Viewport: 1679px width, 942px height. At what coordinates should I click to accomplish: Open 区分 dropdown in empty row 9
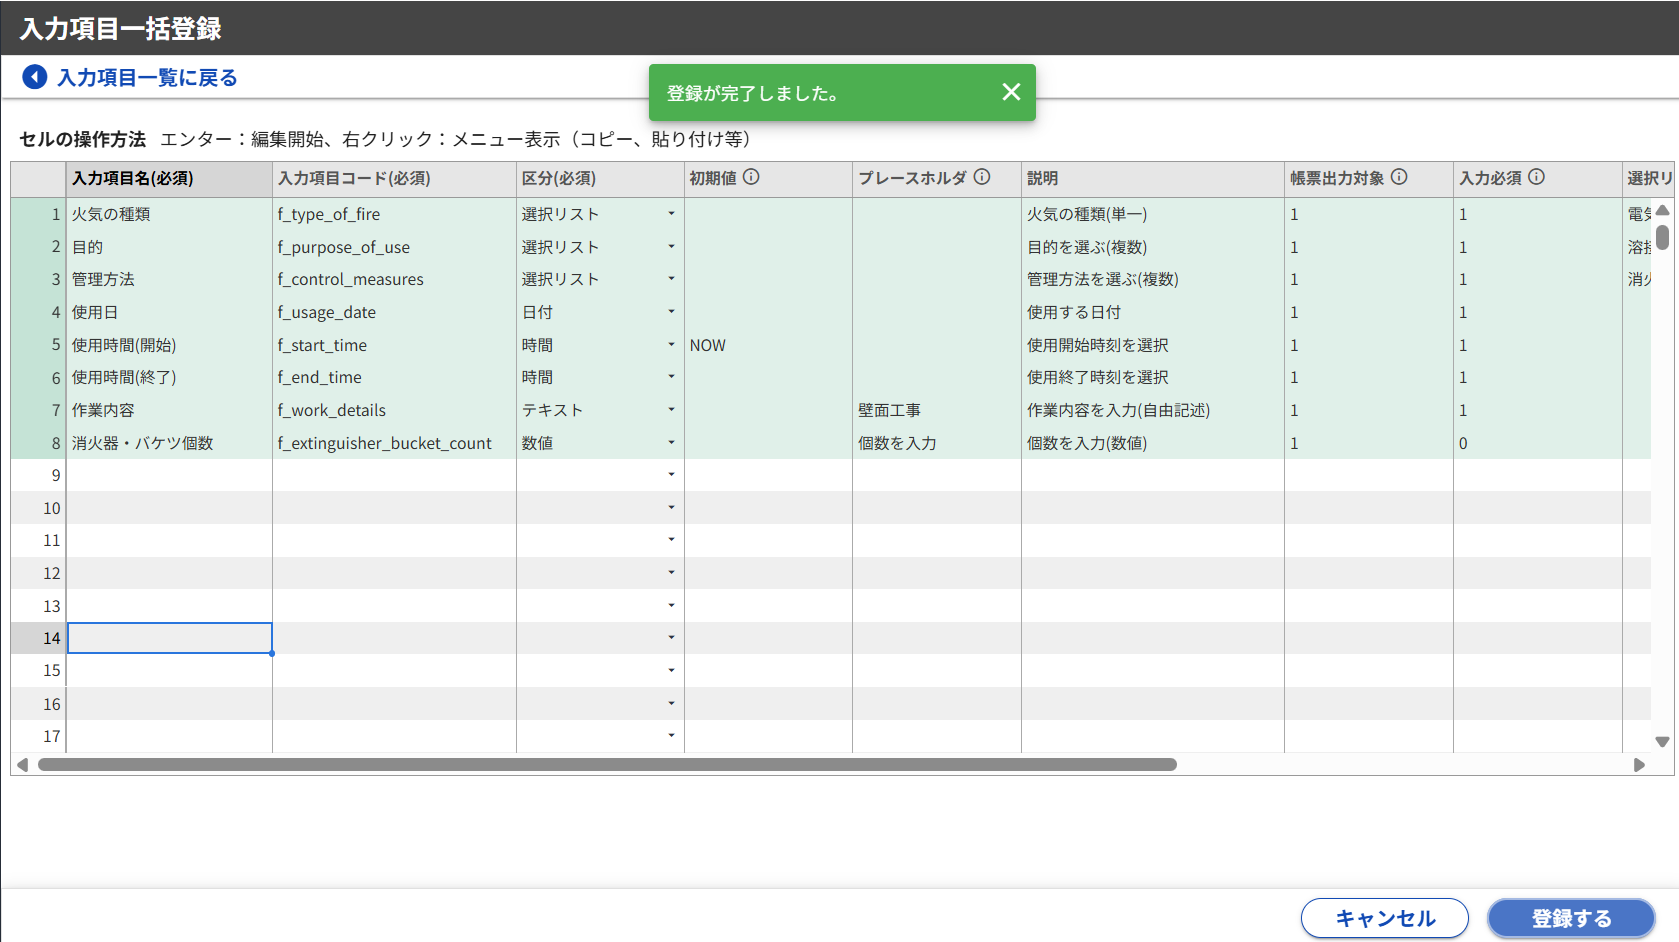point(671,475)
